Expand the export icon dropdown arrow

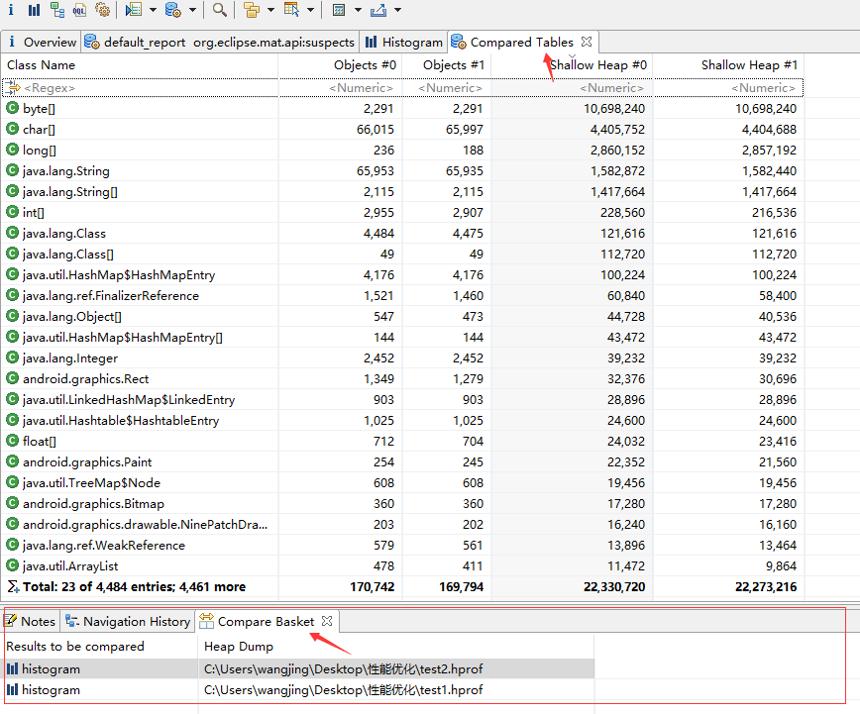click(x=398, y=10)
